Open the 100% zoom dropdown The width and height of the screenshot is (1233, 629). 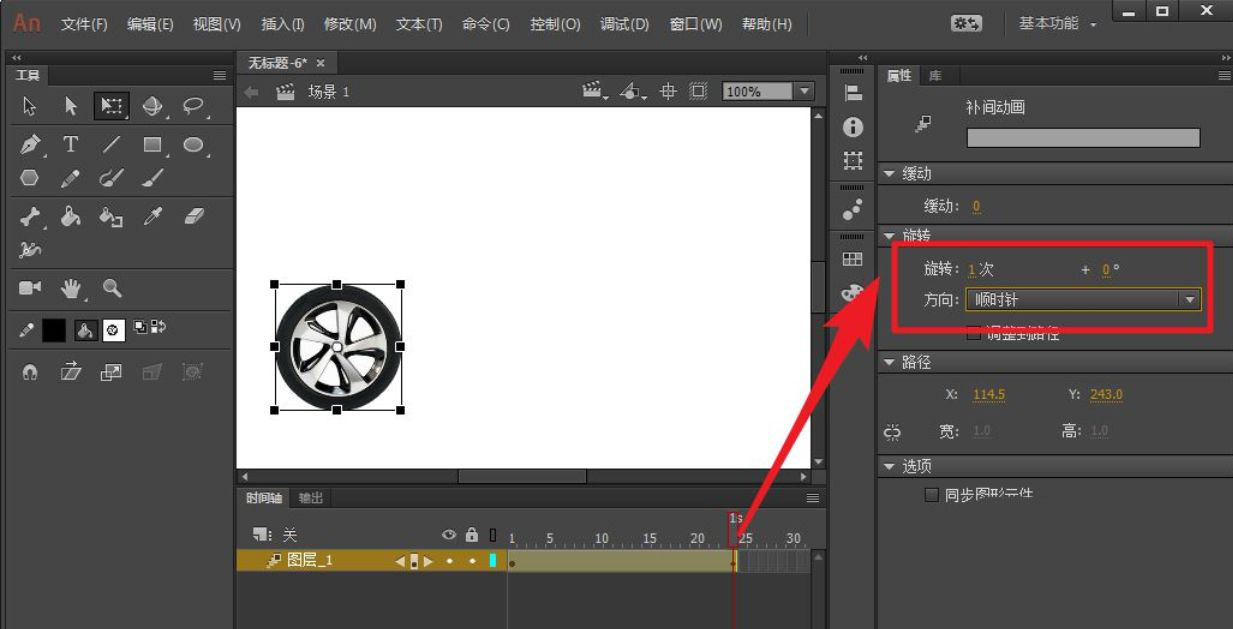(x=804, y=91)
